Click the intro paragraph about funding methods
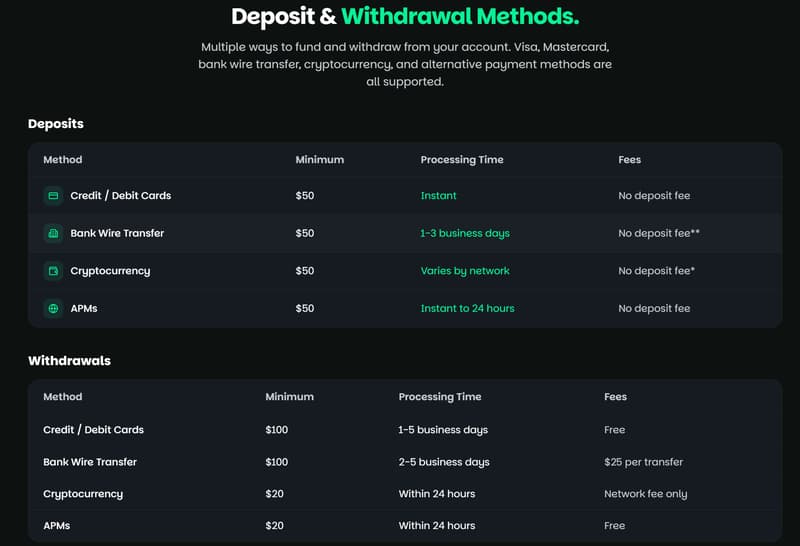 [x=405, y=64]
